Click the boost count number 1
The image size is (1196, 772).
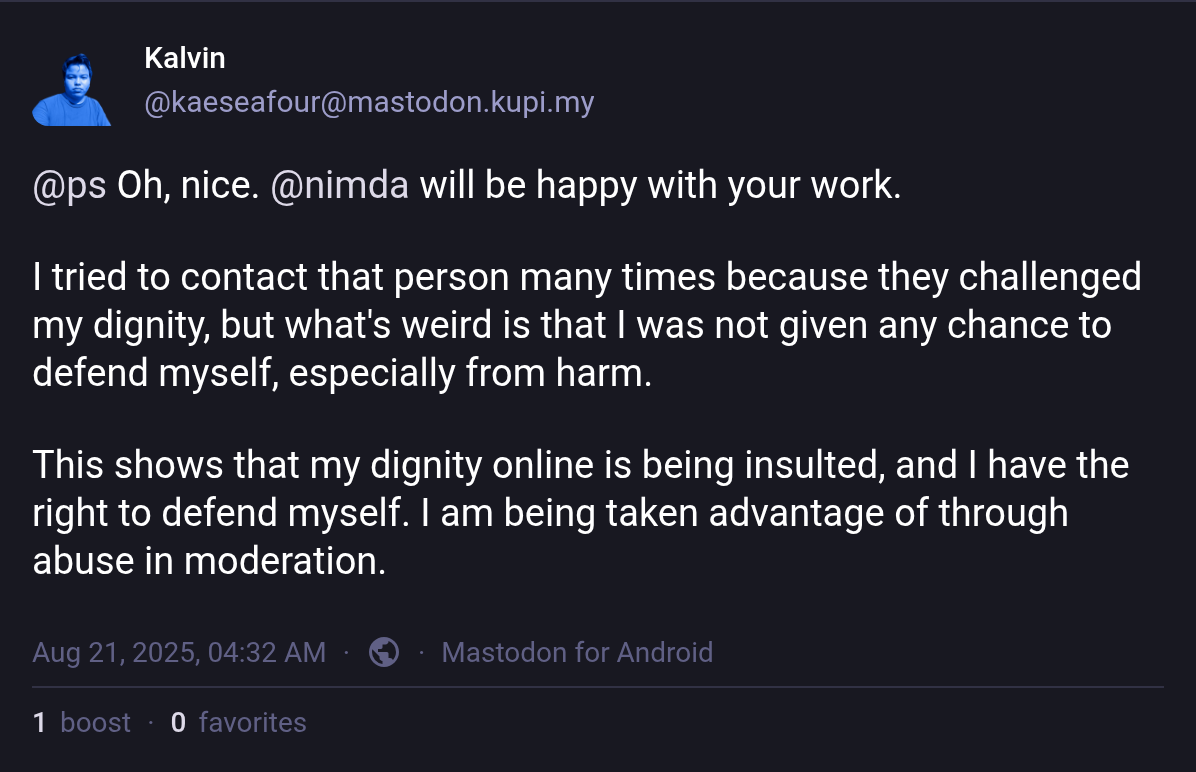pos(39,722)
